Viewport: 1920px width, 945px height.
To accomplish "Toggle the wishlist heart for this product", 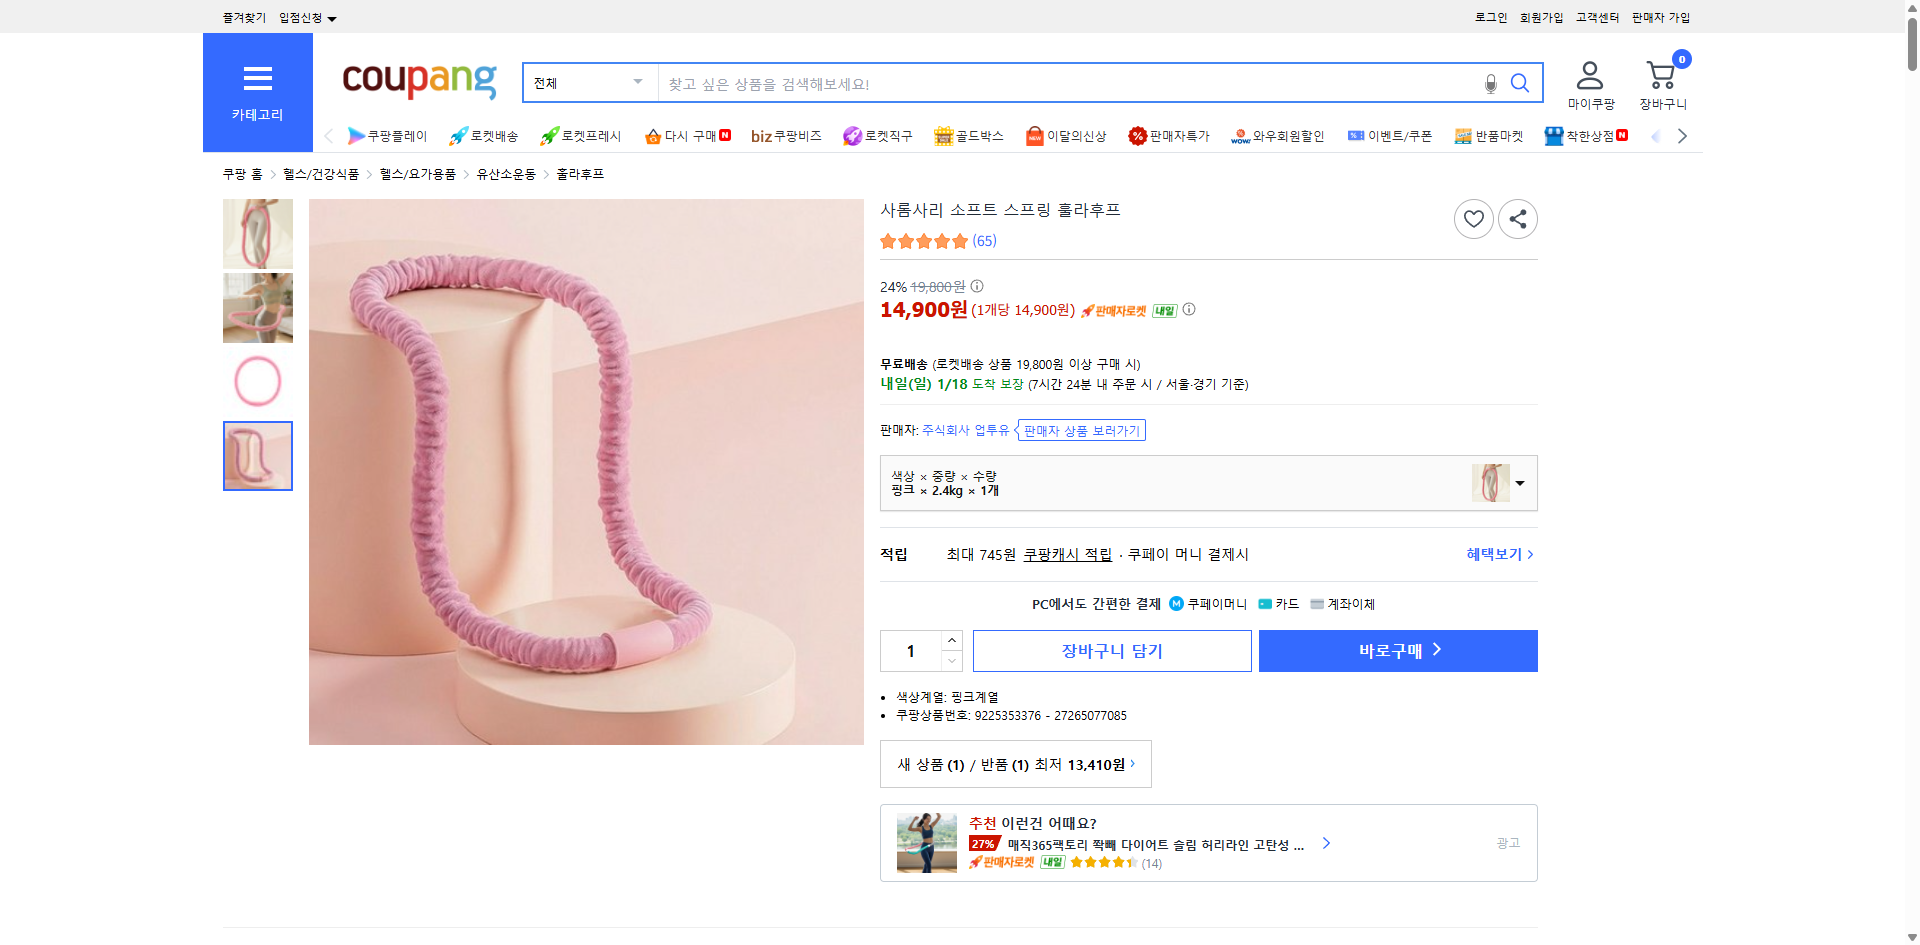I will 1472,218.
